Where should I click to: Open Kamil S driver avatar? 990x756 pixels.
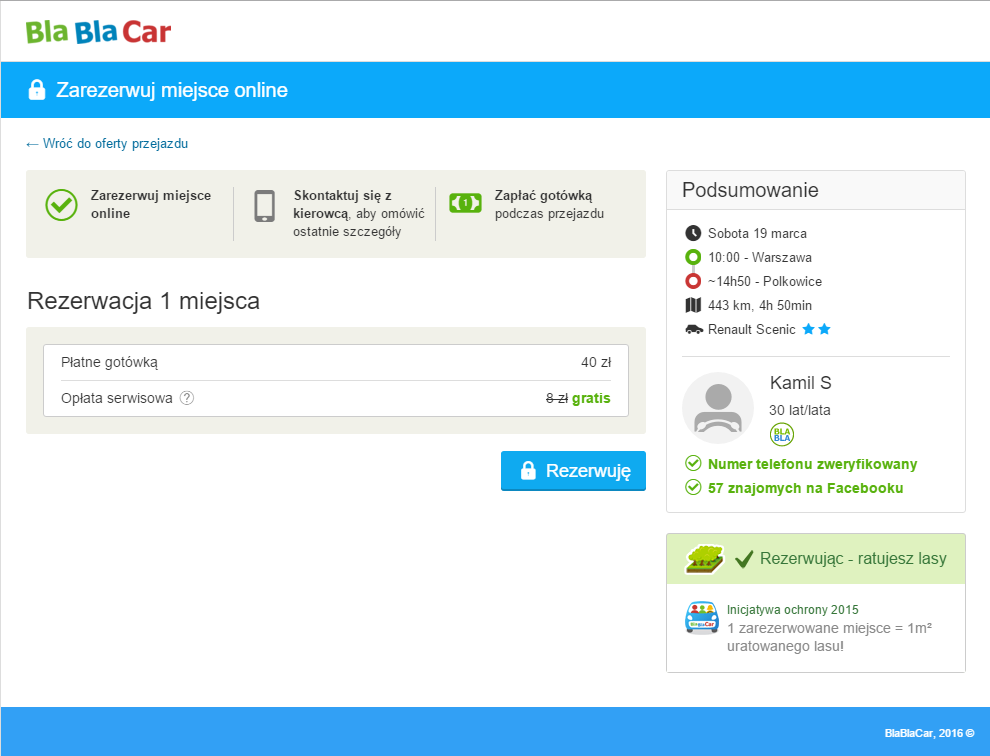tap(718, 408)
